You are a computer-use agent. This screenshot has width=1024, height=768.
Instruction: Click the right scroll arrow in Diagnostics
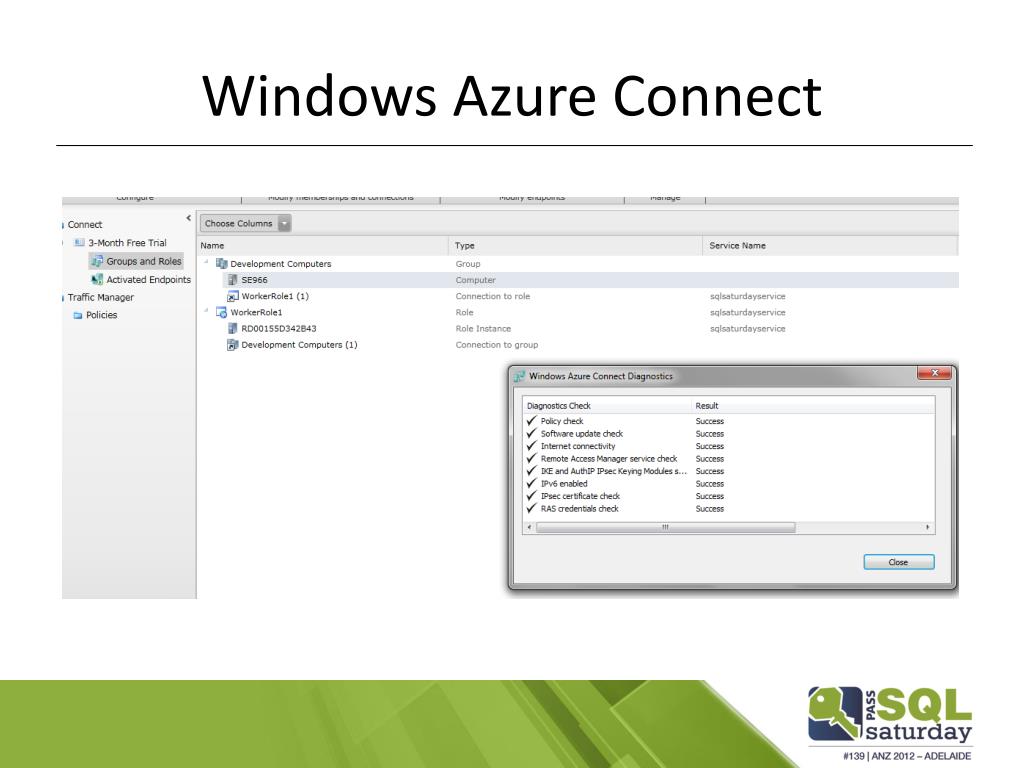click(928, 527)
